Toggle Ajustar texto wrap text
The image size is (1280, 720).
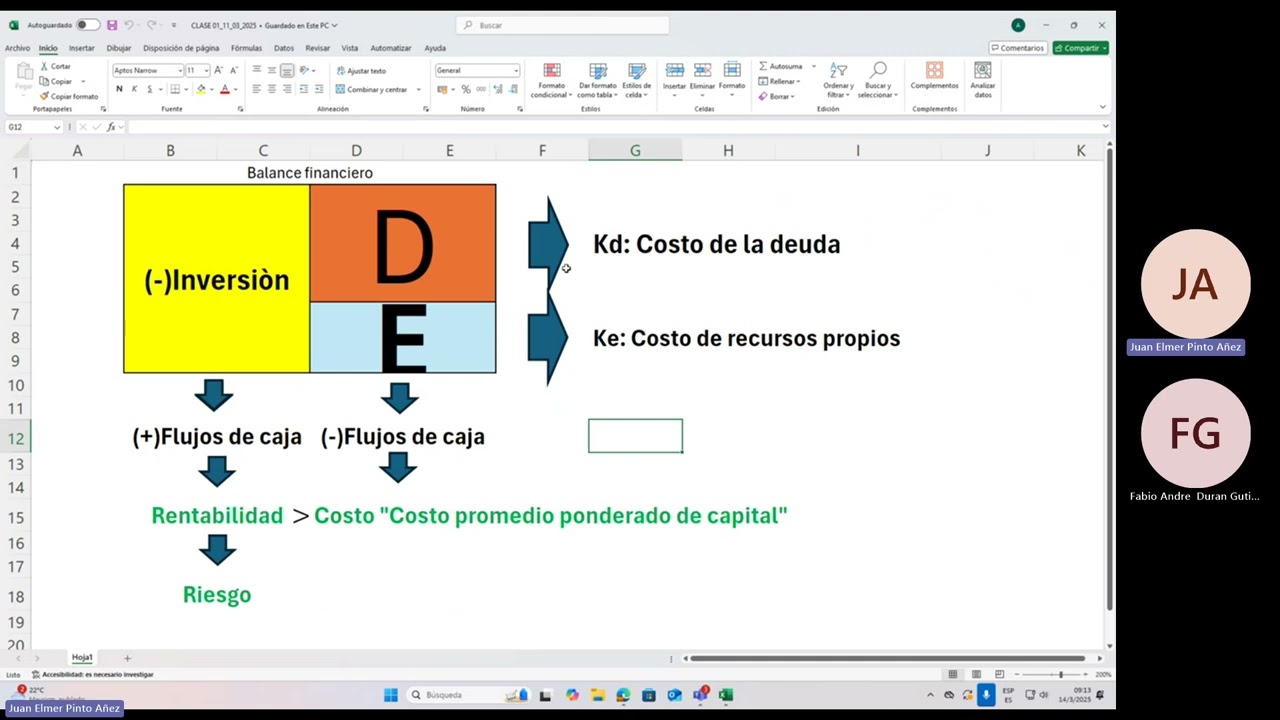[361, 71]
